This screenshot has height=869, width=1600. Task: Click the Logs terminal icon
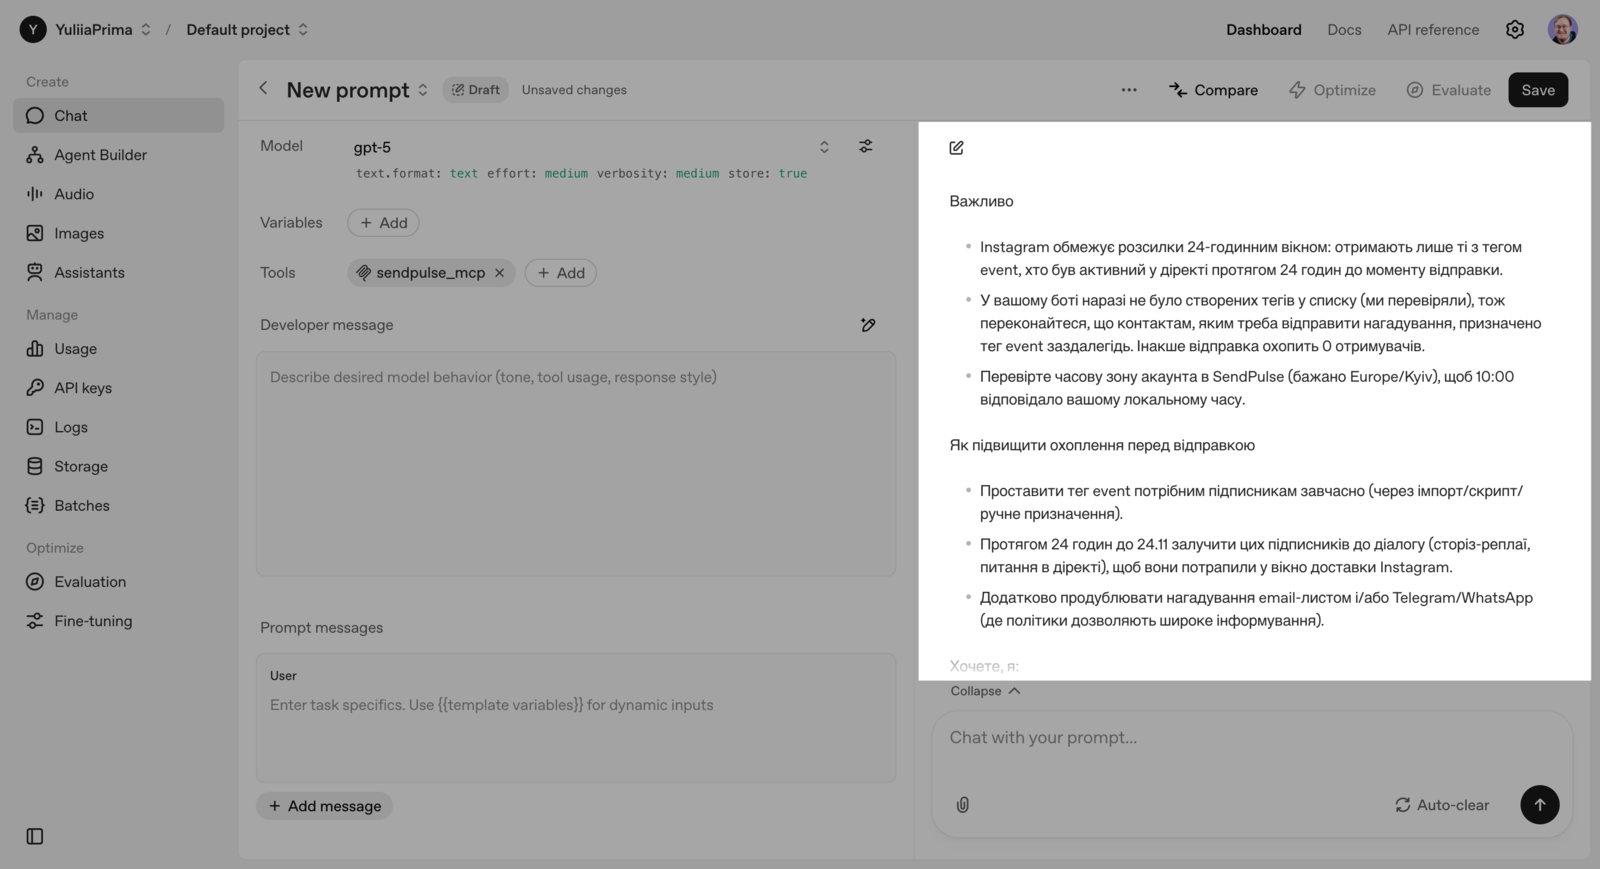pos(35,427)
